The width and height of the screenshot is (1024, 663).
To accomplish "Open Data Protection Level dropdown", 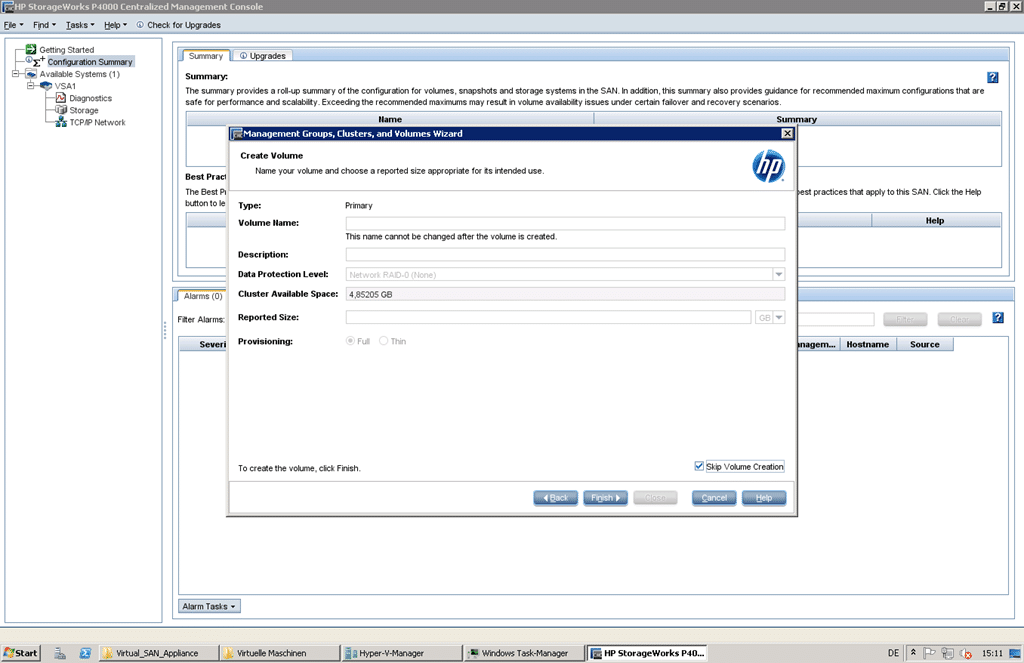I will coord(778,274).
